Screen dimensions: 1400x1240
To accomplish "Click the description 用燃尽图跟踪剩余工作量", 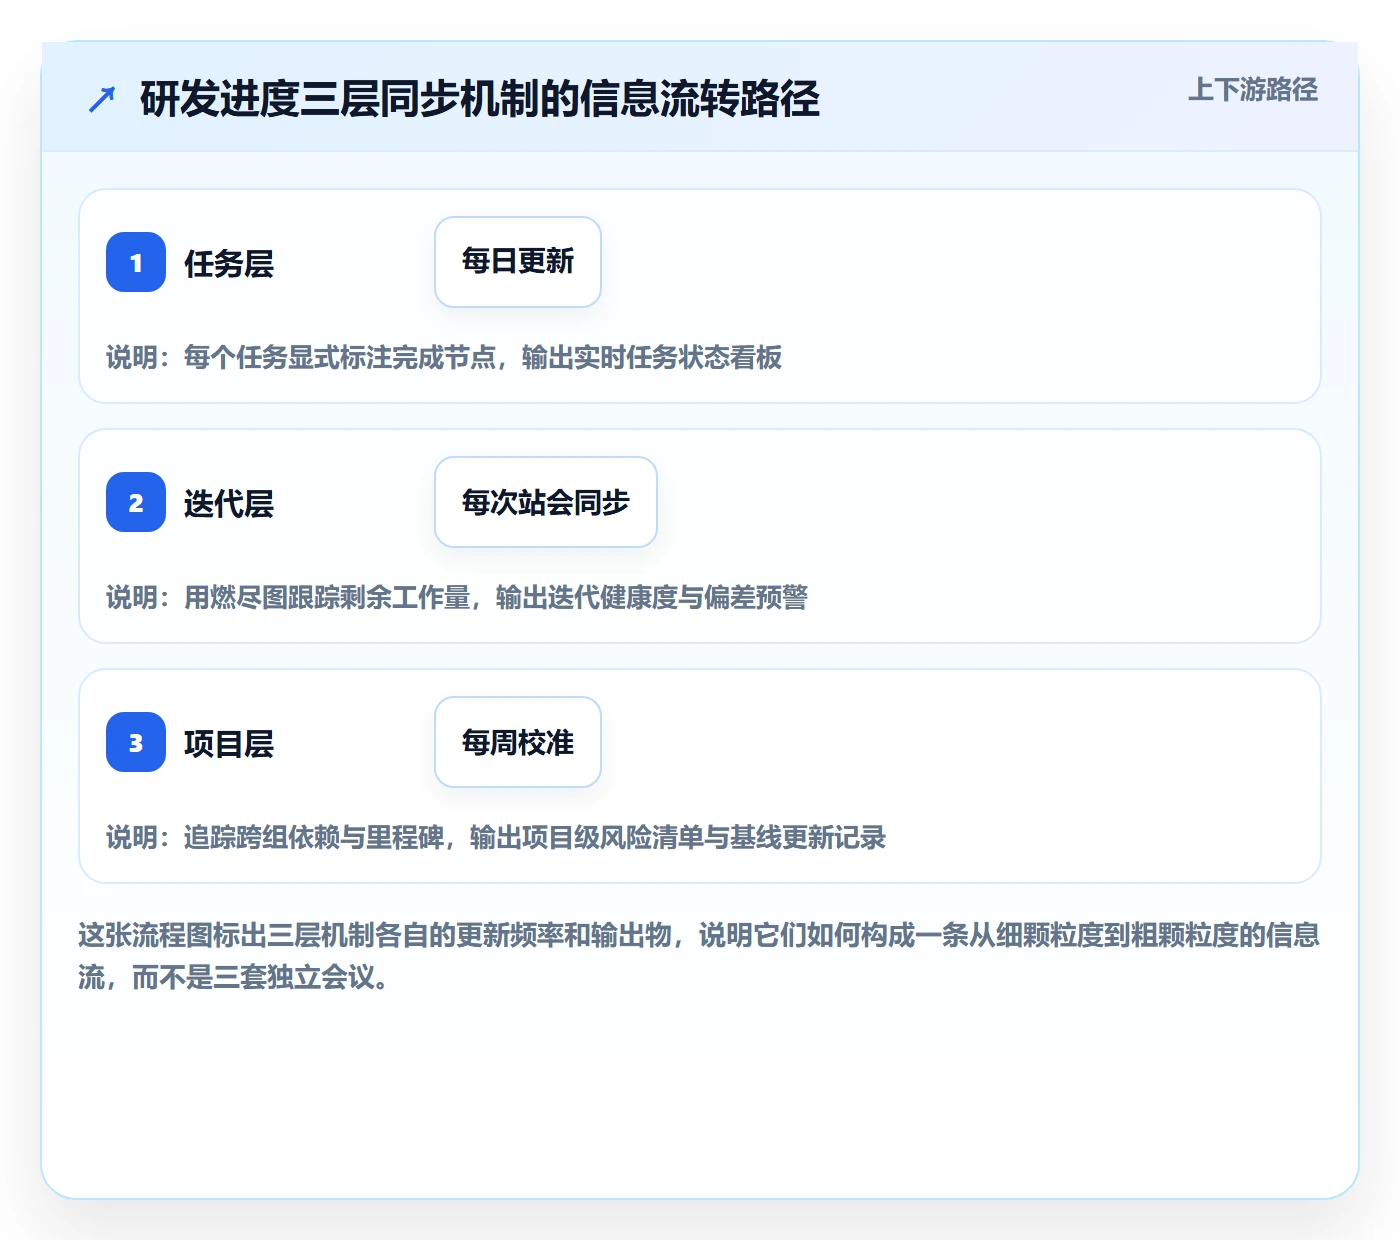I will point(327,597).
